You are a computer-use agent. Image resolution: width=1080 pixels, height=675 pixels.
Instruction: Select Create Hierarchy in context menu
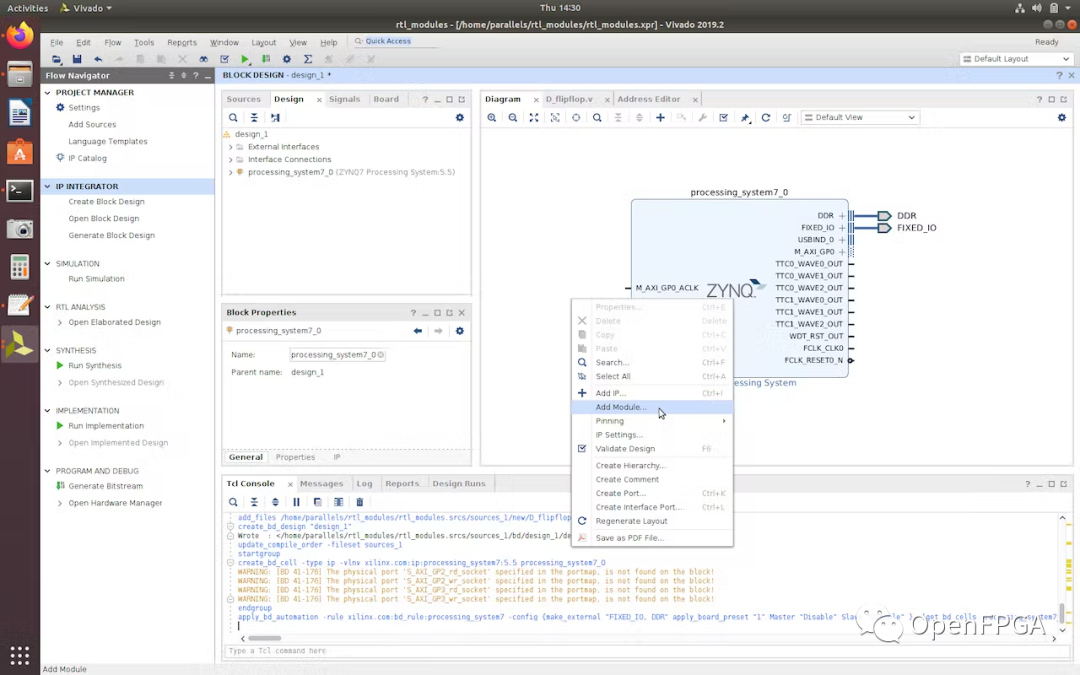pos(630,466)
